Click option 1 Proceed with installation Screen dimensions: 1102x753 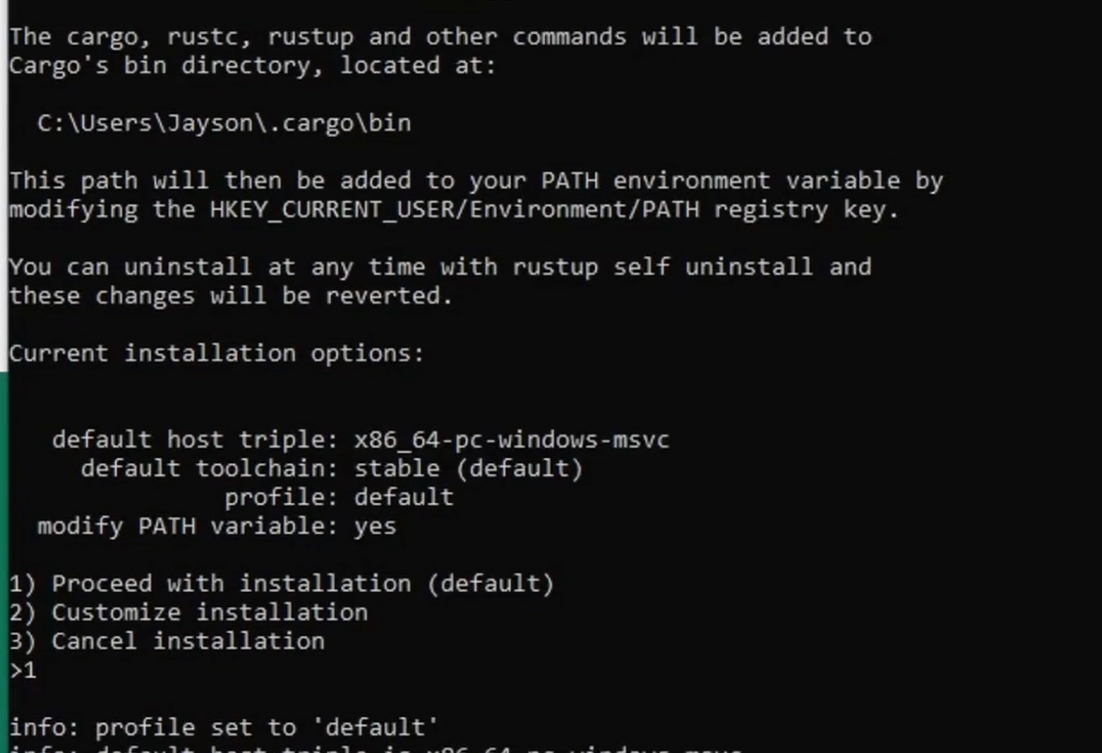pyautogui.click(x=281, y=583)
